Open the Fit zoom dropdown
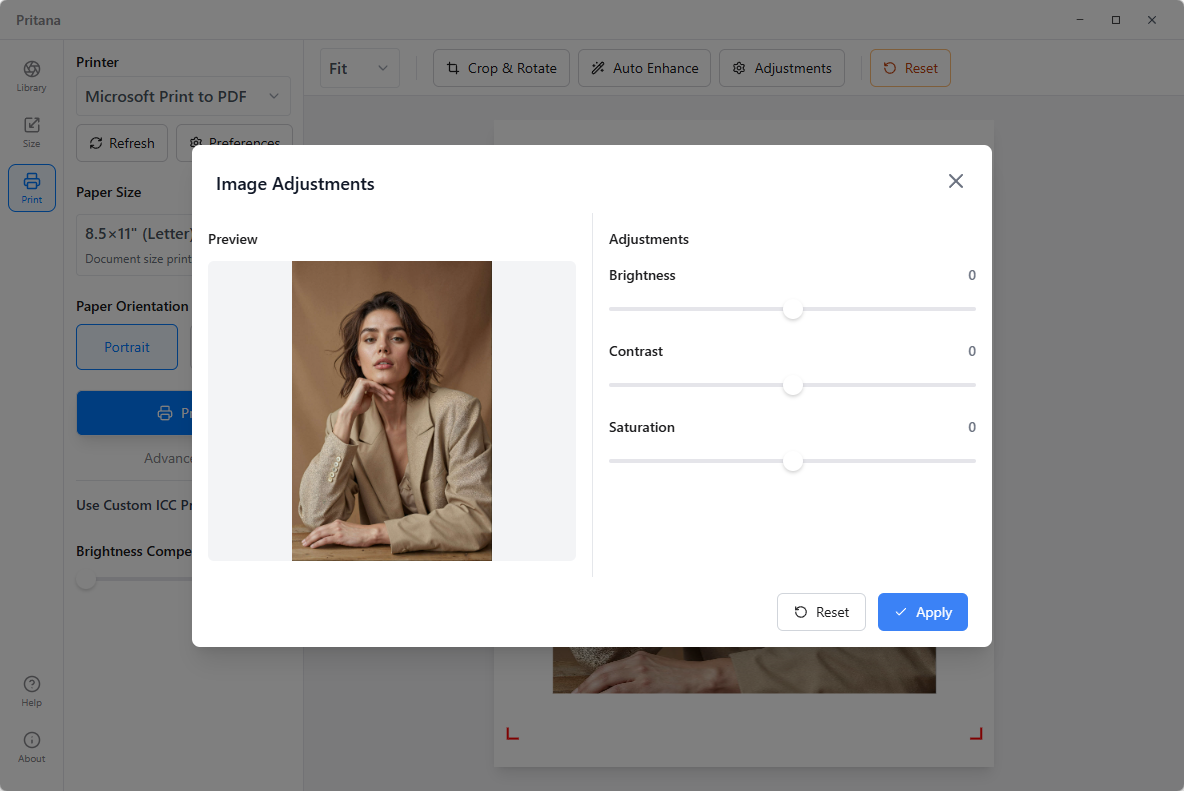 359,68
